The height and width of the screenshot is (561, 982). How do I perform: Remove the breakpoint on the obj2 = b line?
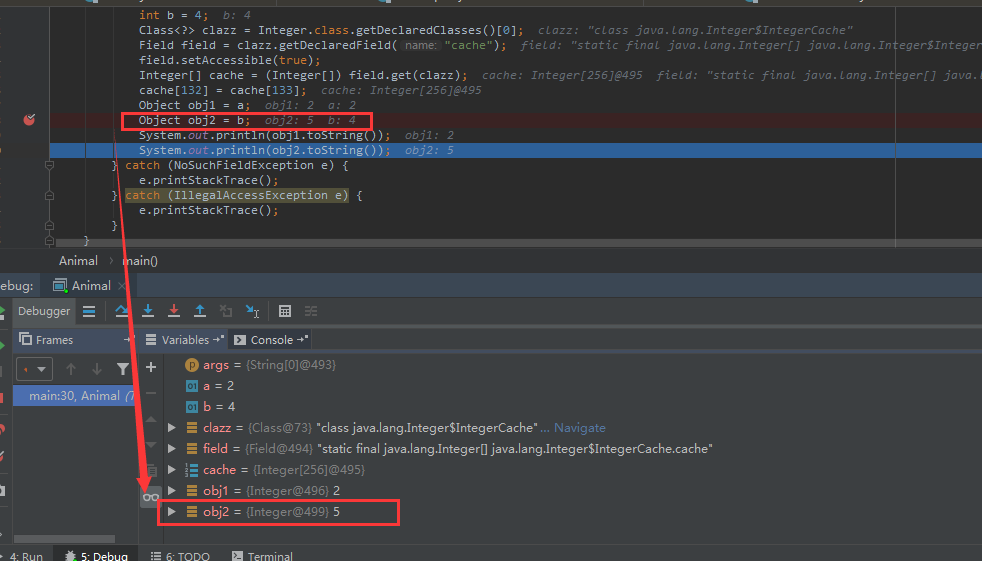[x=29, y=120]
